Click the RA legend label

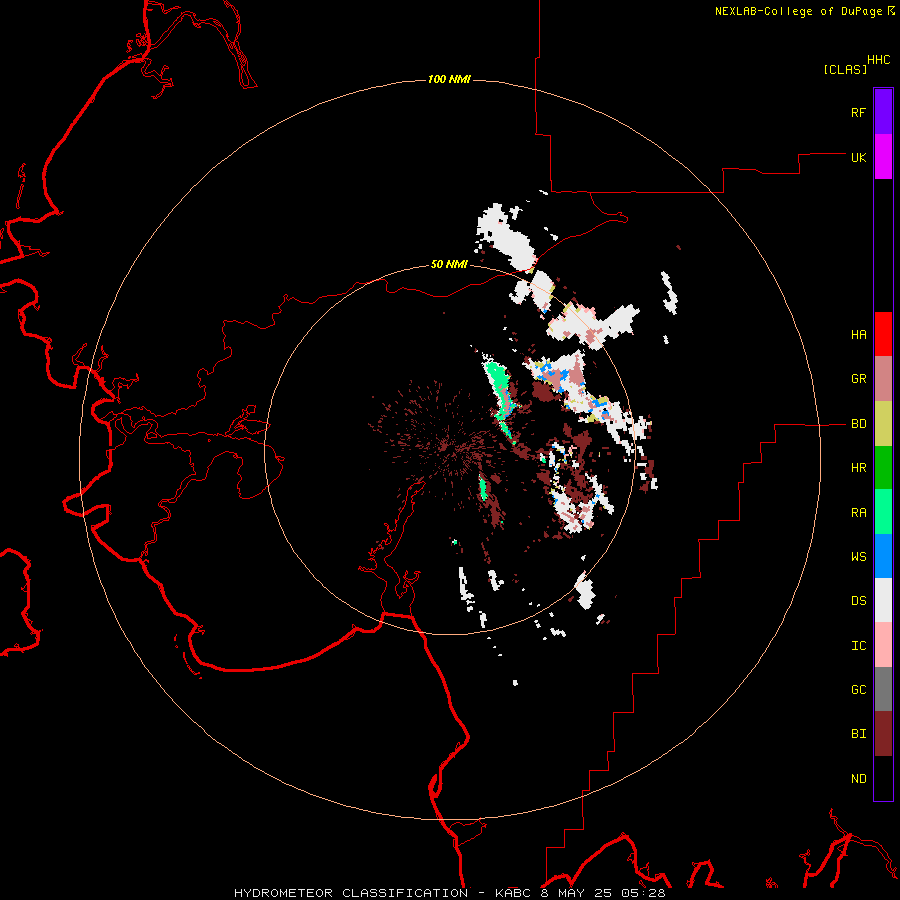tap(858, 513)
